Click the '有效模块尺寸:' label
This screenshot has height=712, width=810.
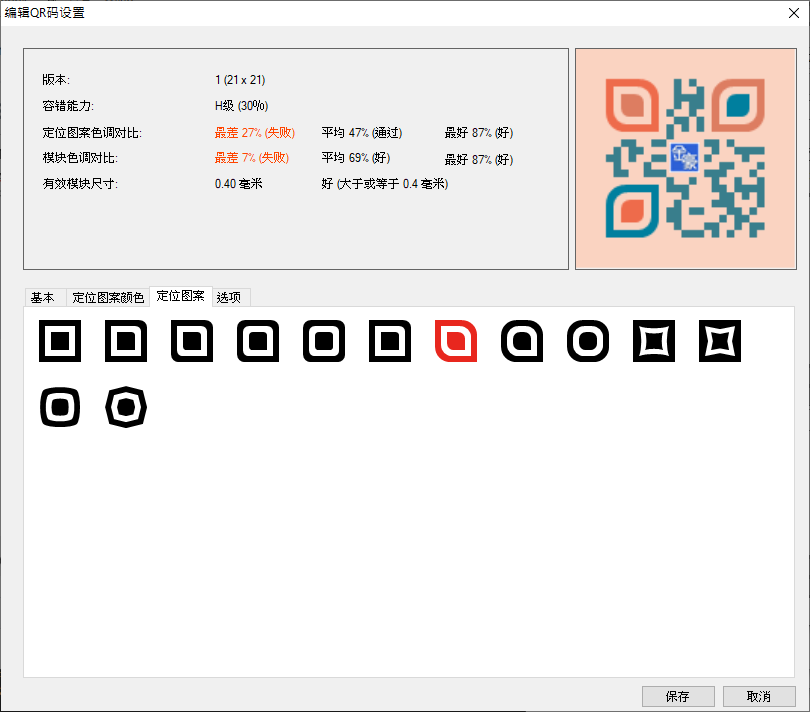pyautogui.click(x=80, y=184)
